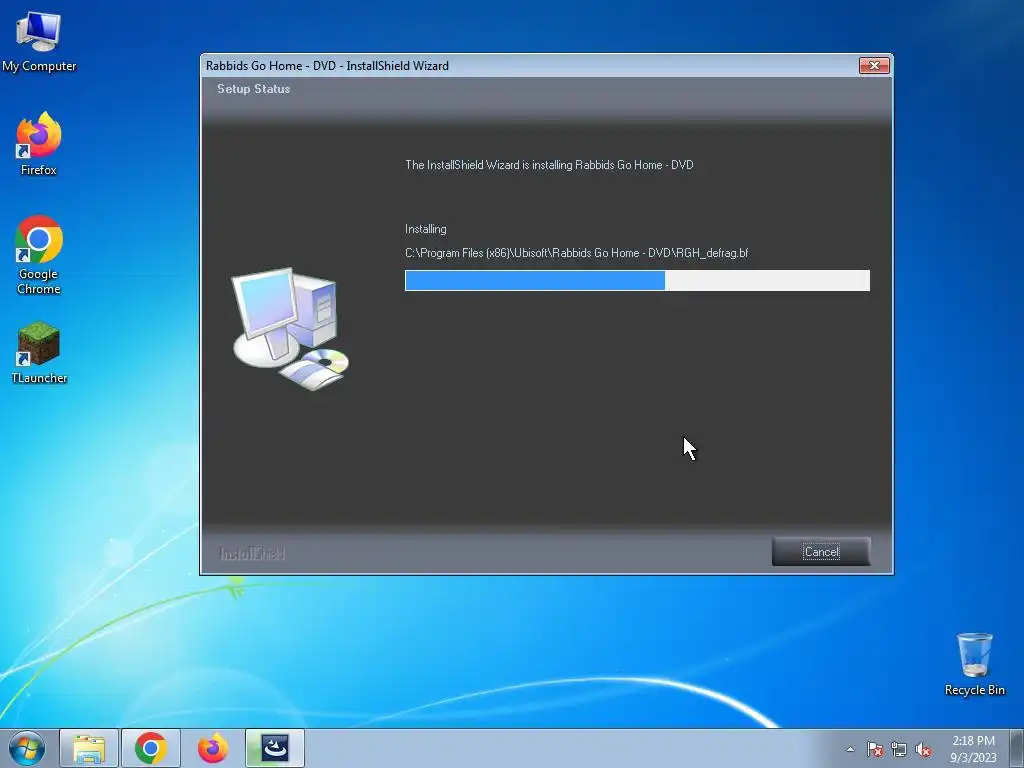Select the TLauncher desktop shortcut

coord(39,353)
